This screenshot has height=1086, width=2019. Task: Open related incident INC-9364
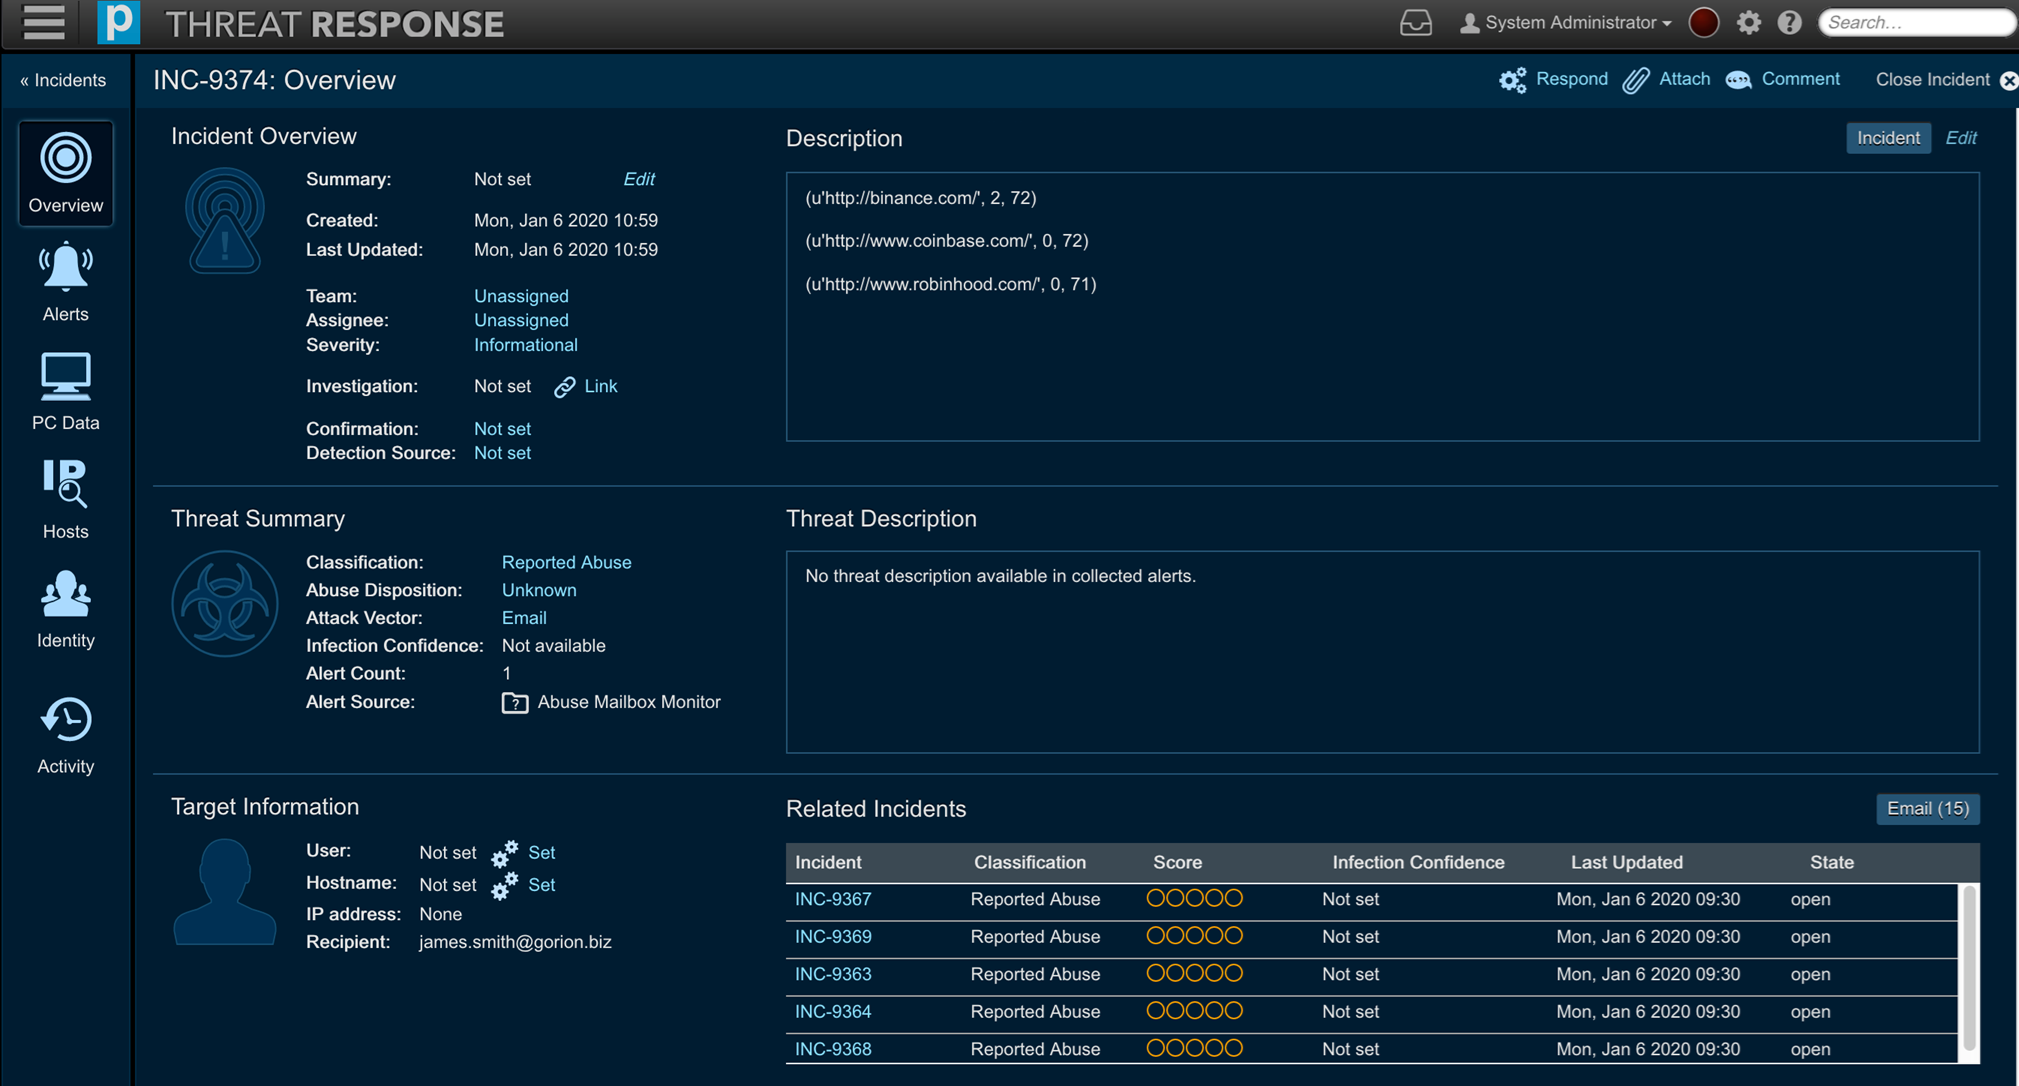point(833,1012)
